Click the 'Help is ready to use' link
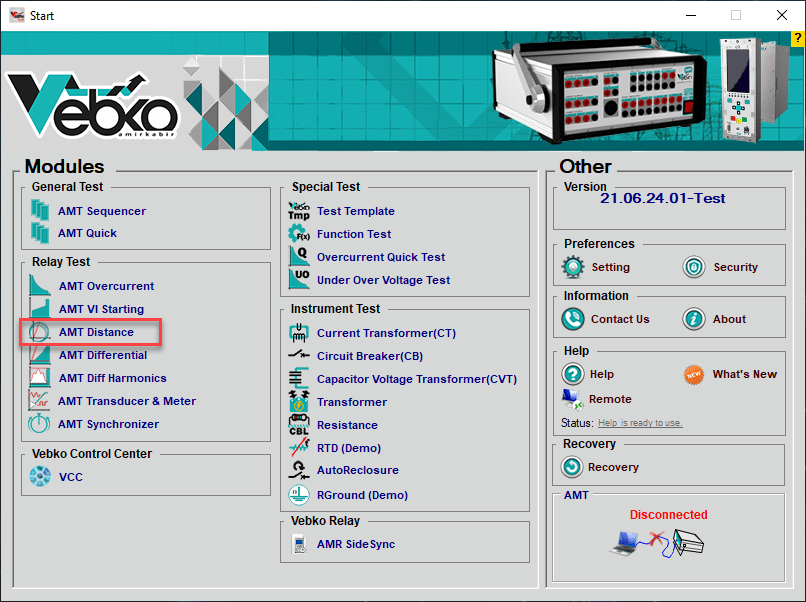The height and width of the screenshot is (602, 806). [640, 423]
